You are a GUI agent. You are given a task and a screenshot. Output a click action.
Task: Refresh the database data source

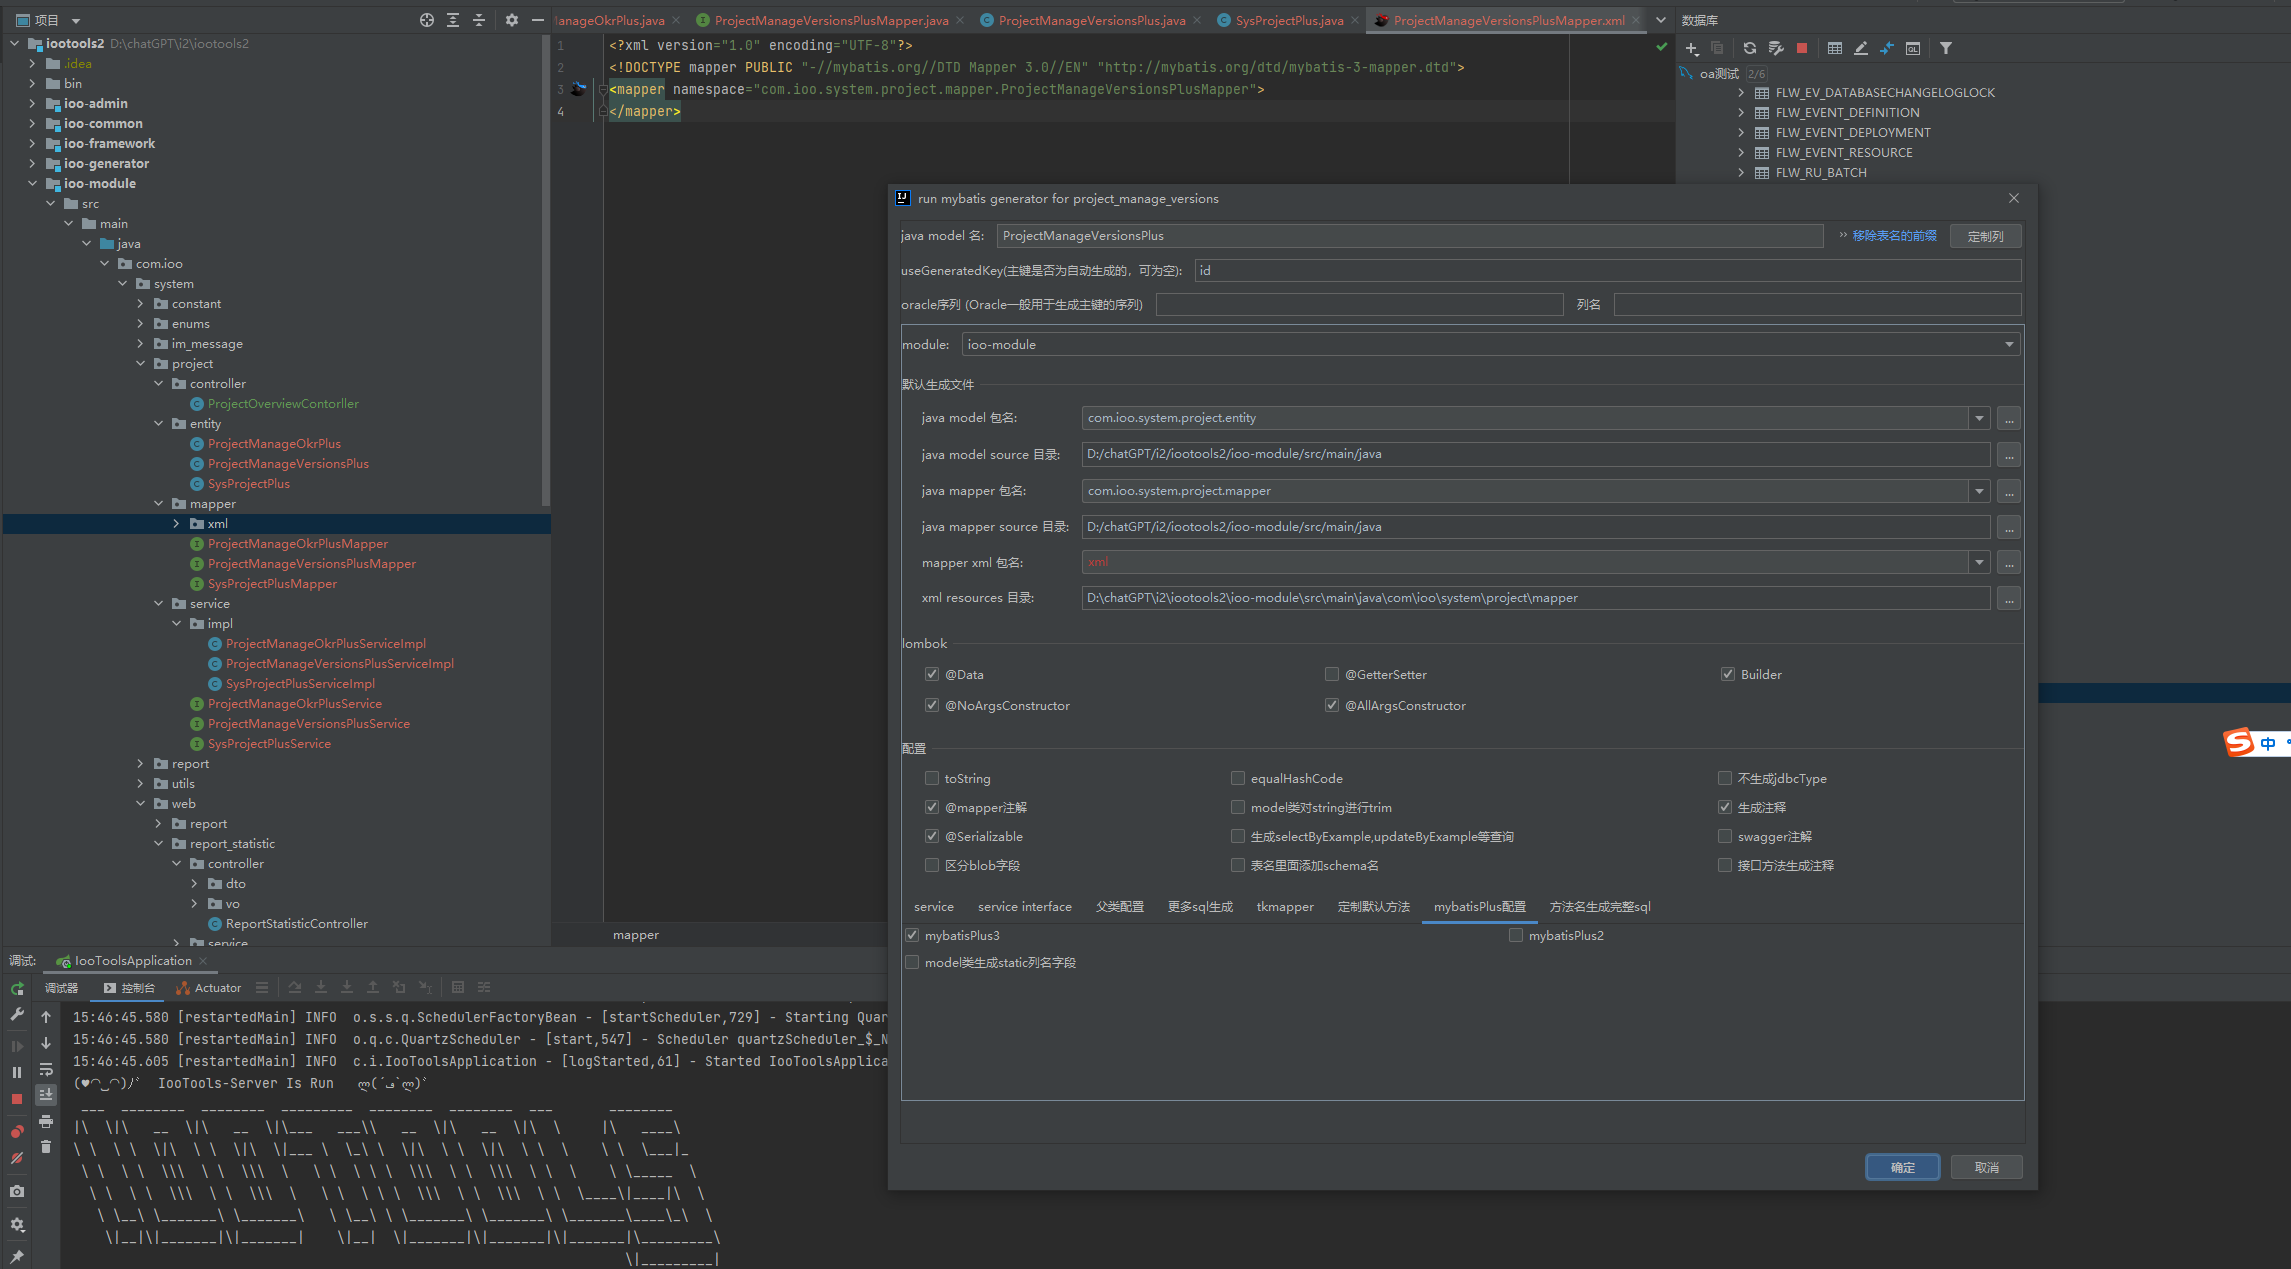[x=1749, y=48]
